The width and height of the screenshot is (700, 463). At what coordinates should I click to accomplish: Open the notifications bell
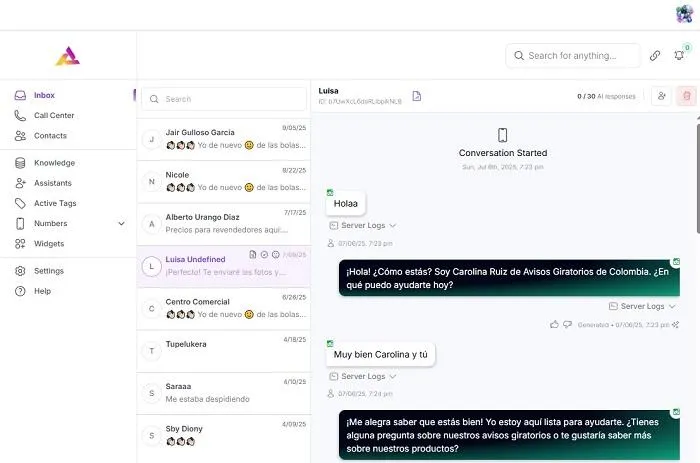(x=679, y=55)
